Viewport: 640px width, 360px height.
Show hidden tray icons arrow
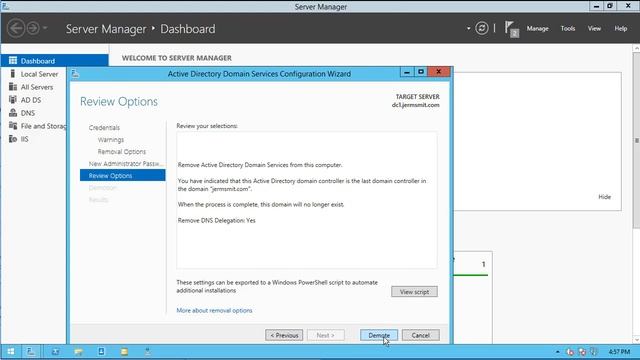[x=558, y=351]
